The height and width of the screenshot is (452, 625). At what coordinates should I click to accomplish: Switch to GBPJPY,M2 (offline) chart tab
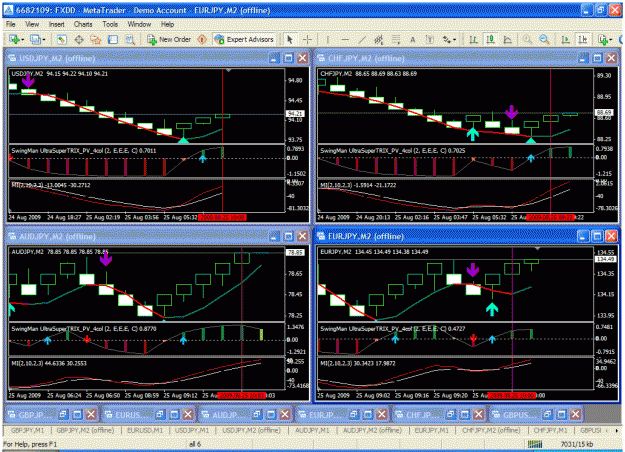85,430
